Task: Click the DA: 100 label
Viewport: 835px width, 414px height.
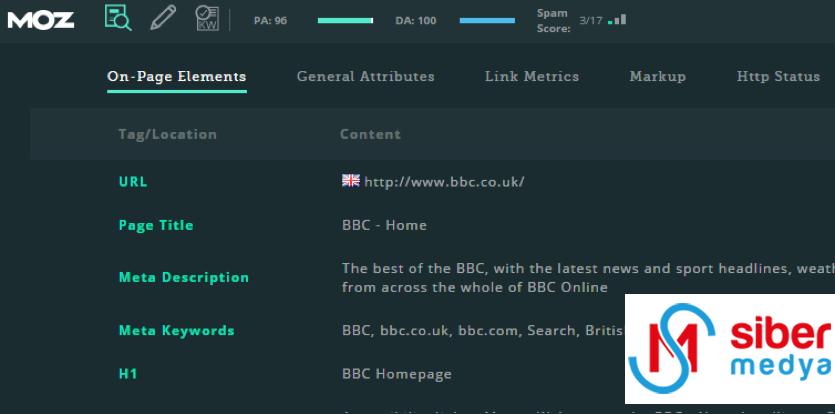Action: (416, 21)
